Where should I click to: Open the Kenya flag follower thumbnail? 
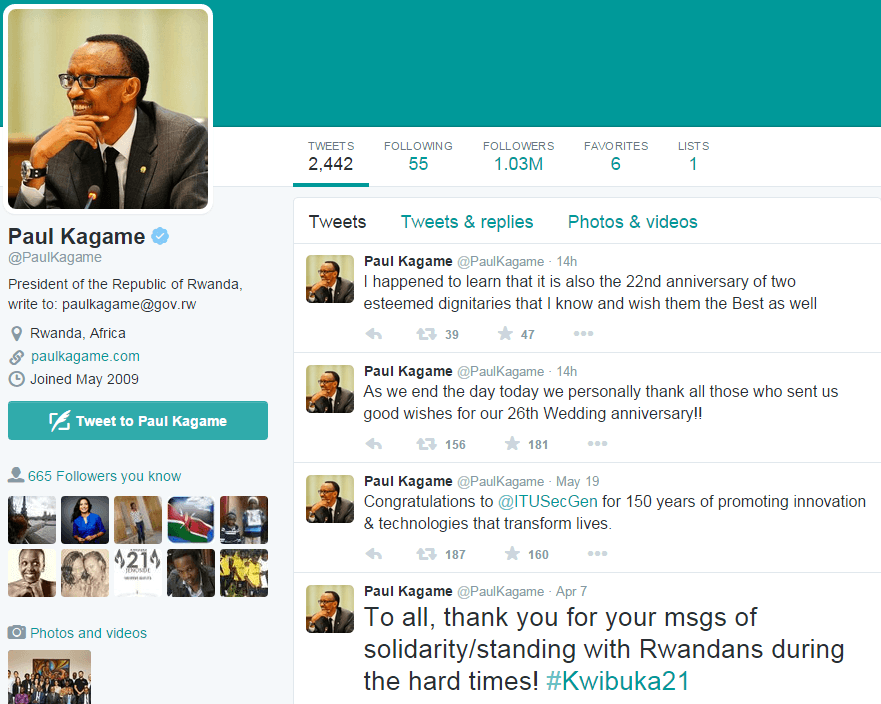tap(191, 520)
